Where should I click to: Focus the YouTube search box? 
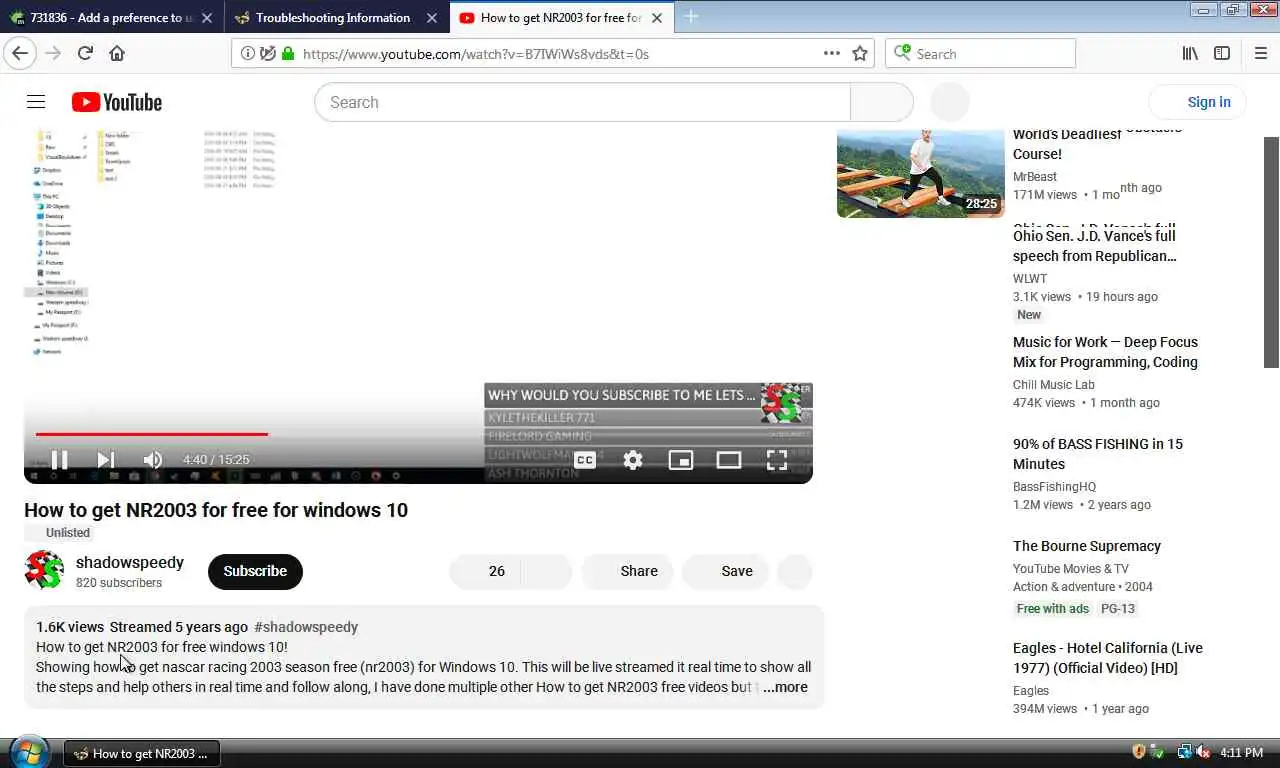582,102
